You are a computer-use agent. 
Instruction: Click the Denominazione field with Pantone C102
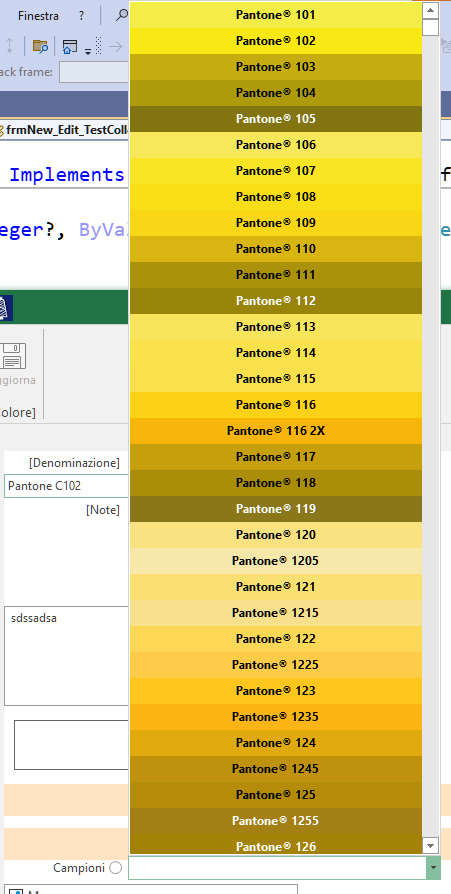[x=67, y=486]
